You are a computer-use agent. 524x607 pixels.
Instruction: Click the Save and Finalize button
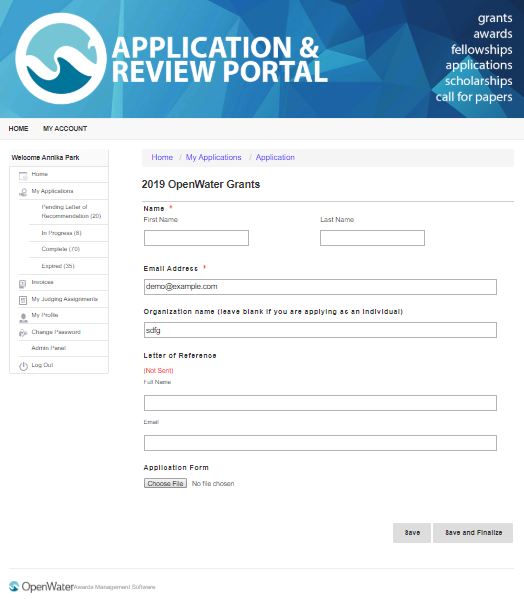click(473, 533)
